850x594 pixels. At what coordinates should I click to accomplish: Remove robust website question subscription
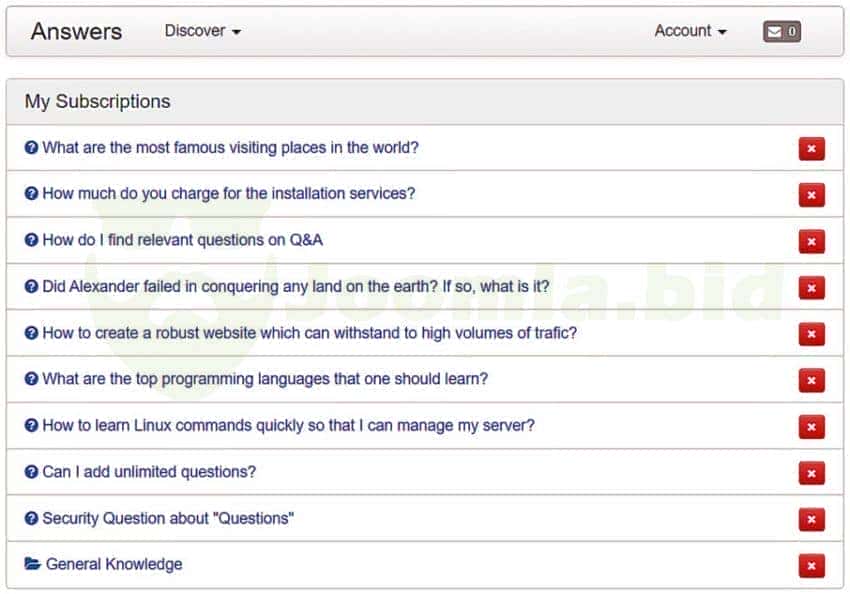click(811, 334)
